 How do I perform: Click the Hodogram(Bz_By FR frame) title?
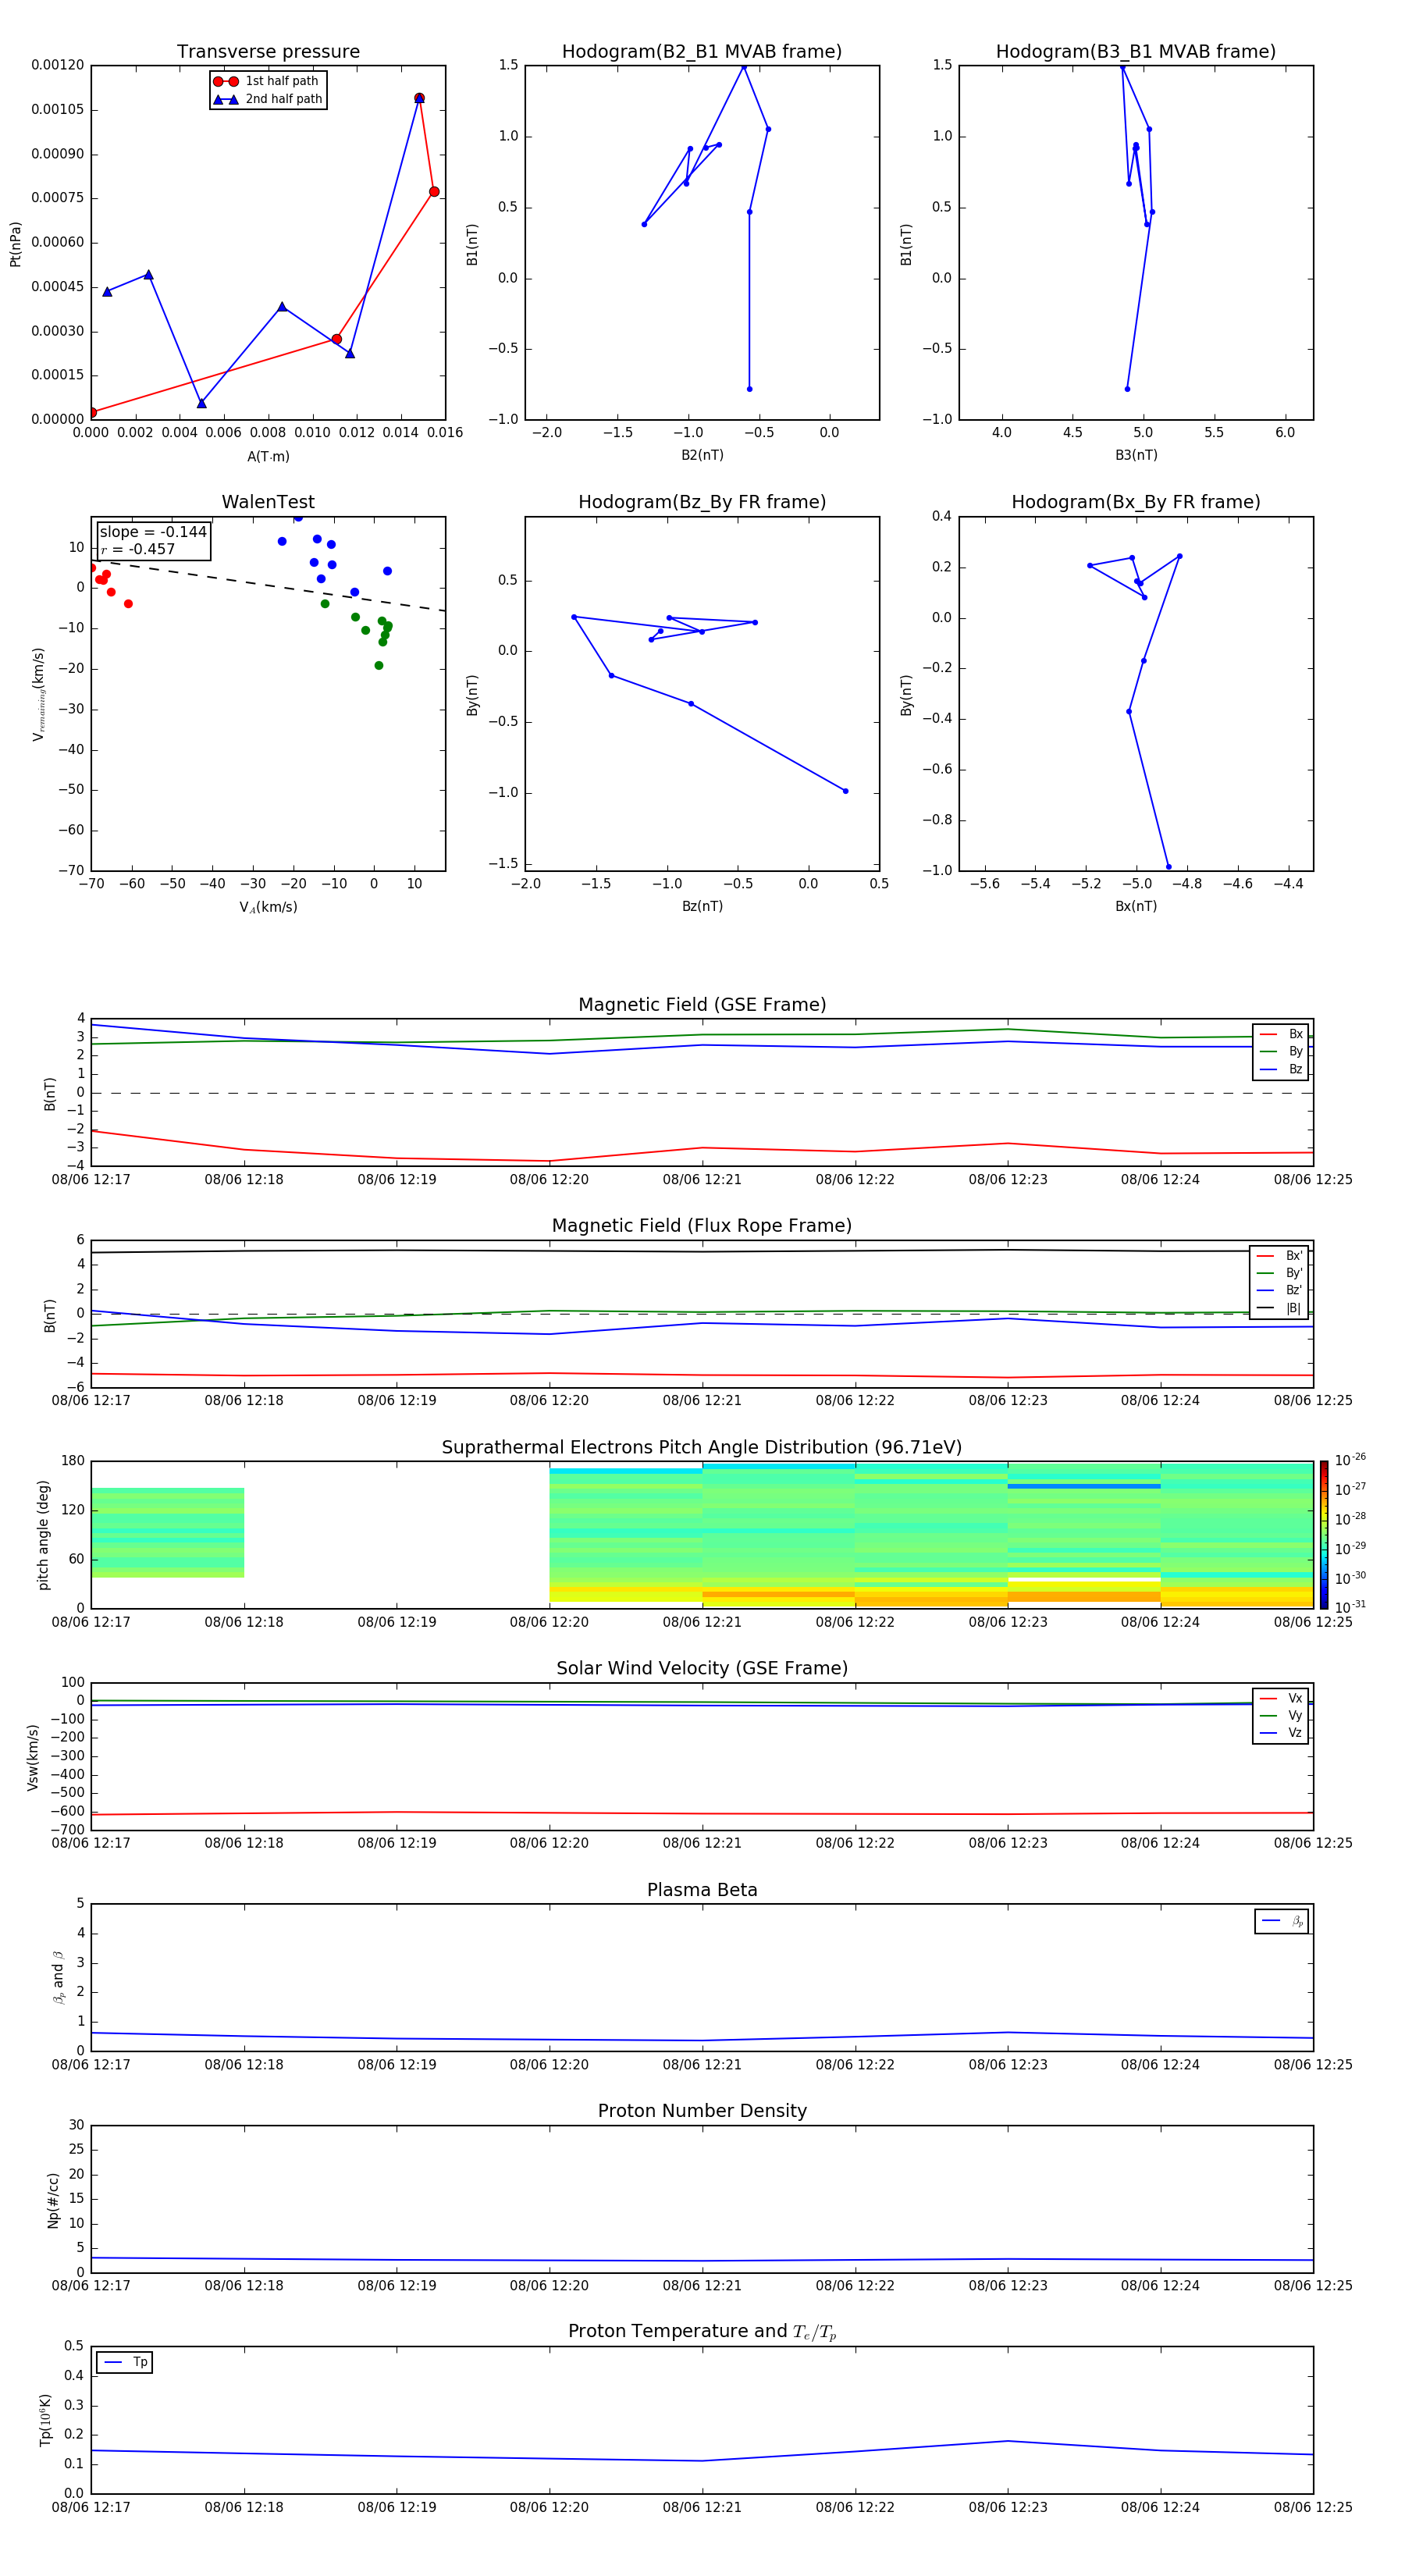click(702, 502)
